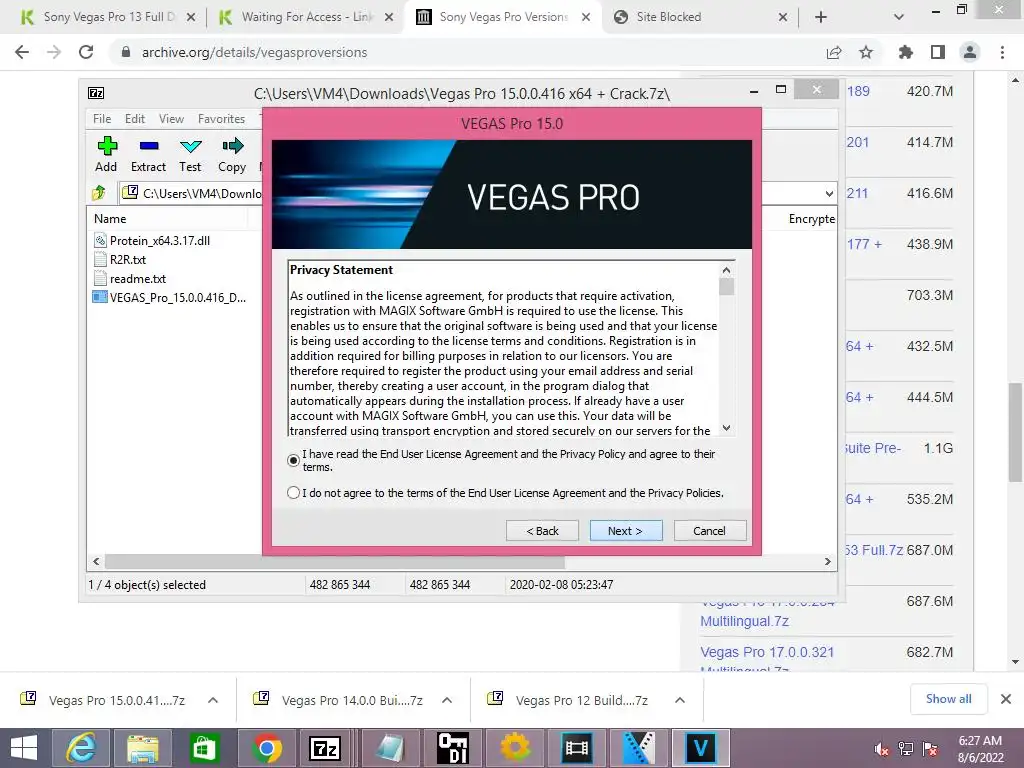1024x768 pixels.
Task: Reload the archive.org page
Action: click(86, 52)
